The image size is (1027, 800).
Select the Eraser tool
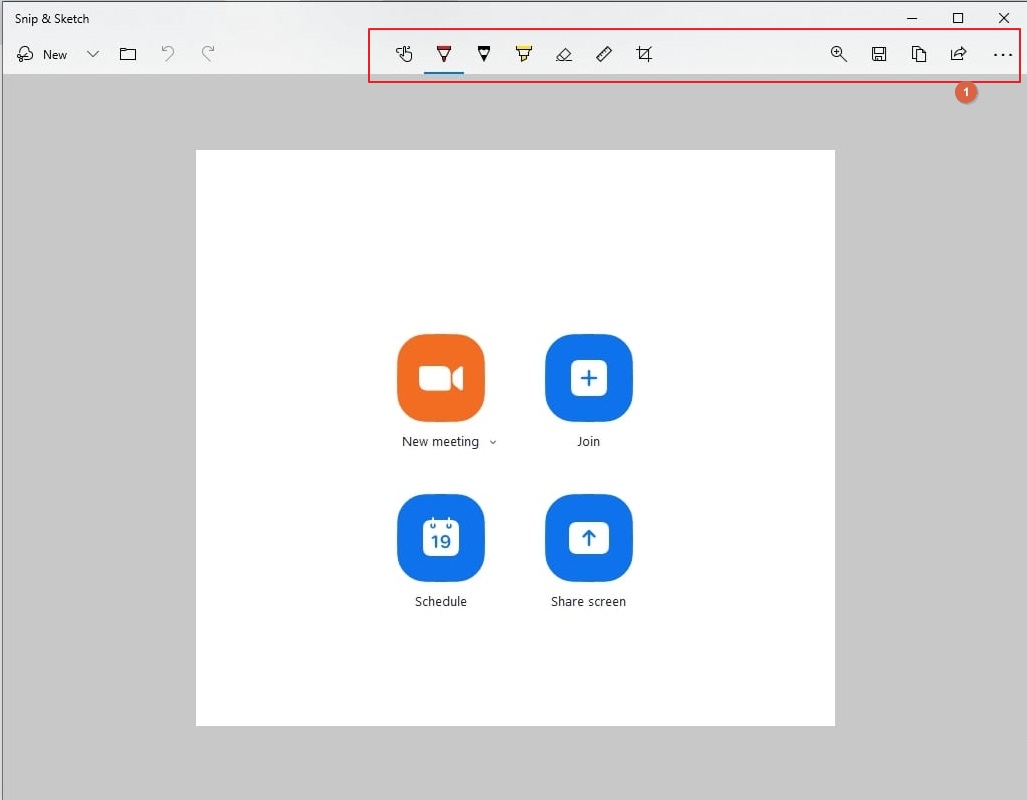click(564, 54)
